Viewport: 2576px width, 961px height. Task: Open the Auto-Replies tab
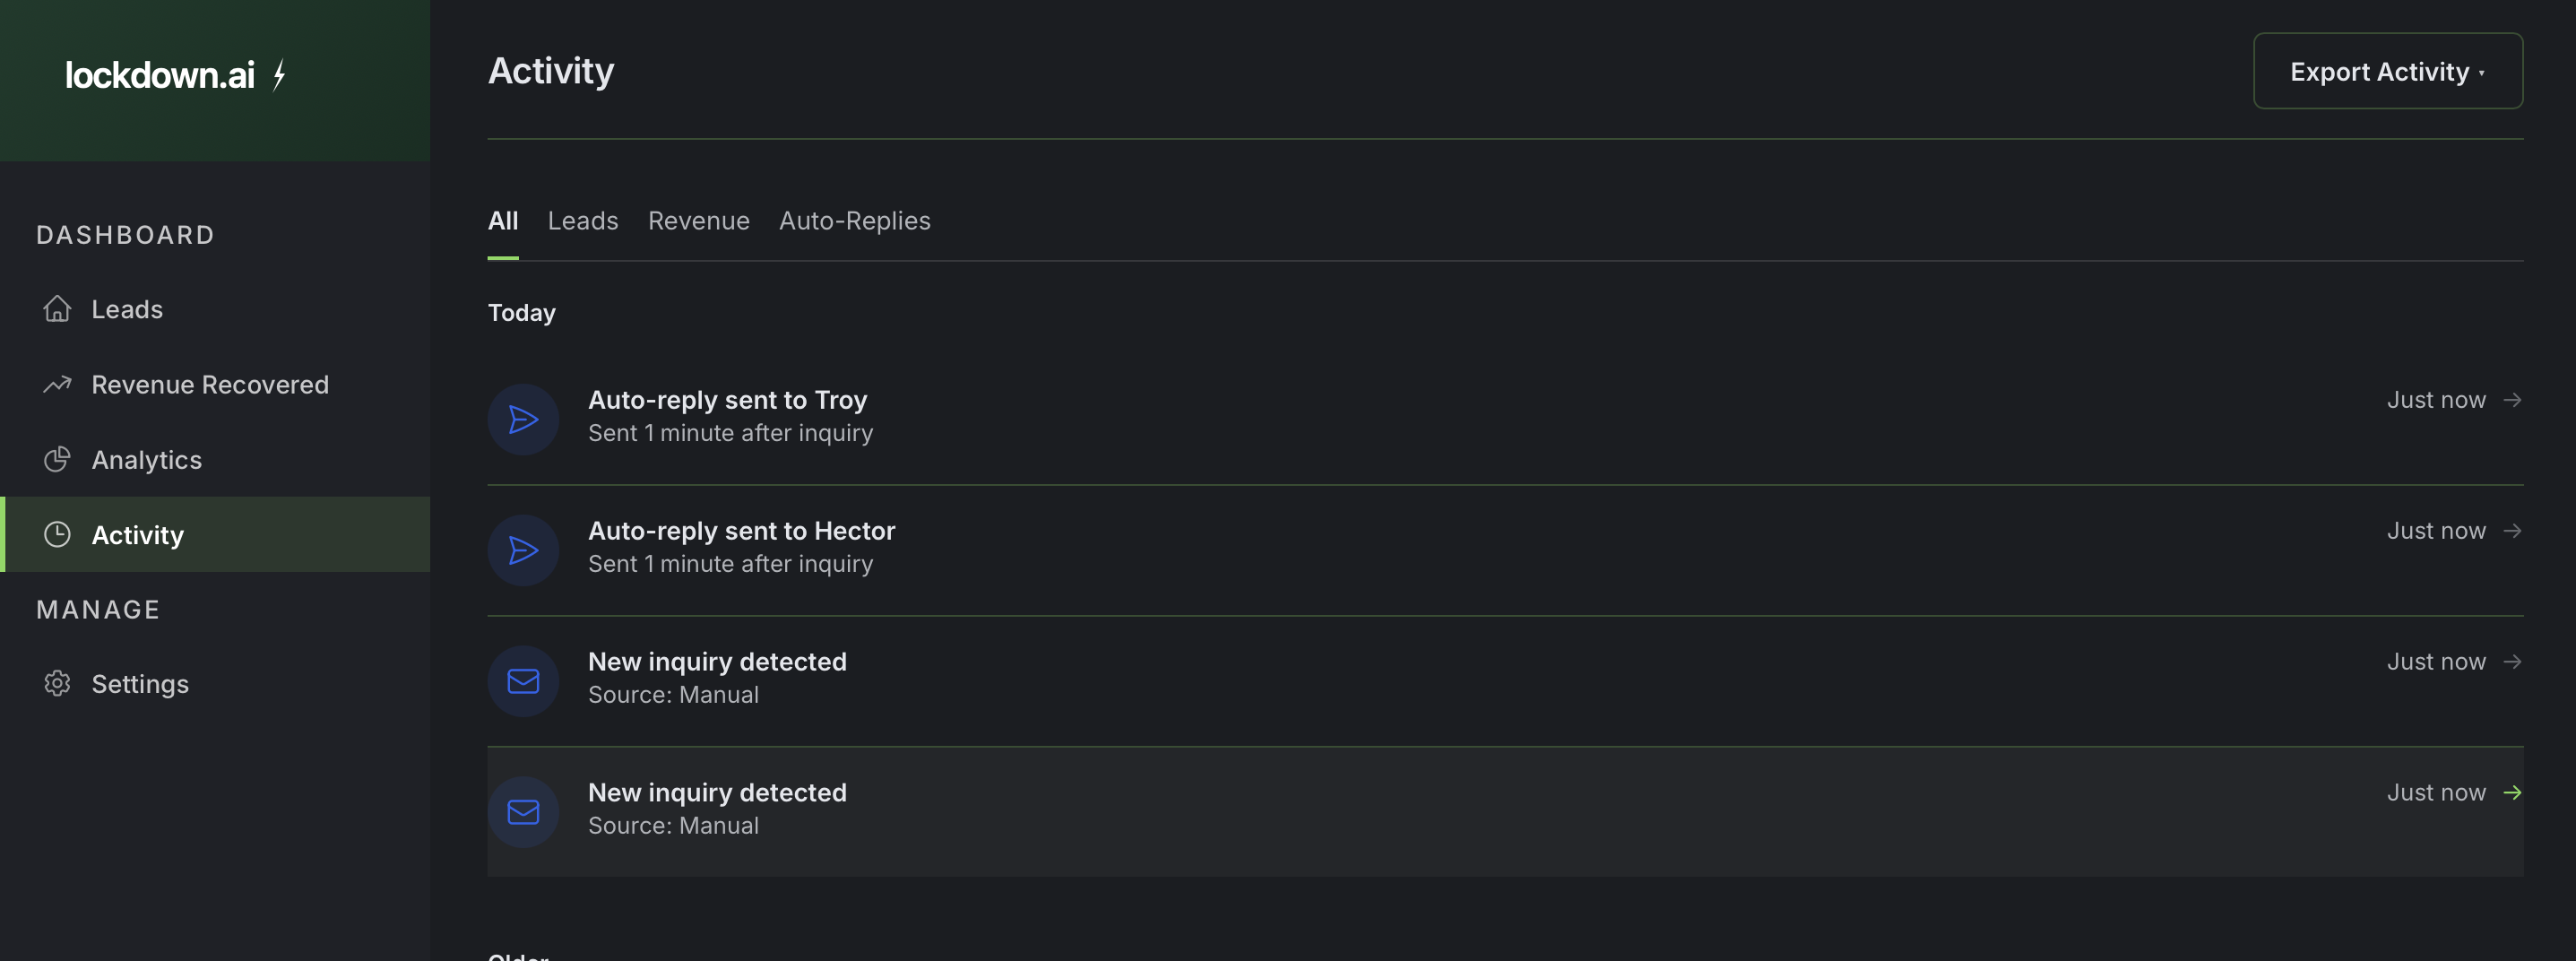[x=855, y=221]
